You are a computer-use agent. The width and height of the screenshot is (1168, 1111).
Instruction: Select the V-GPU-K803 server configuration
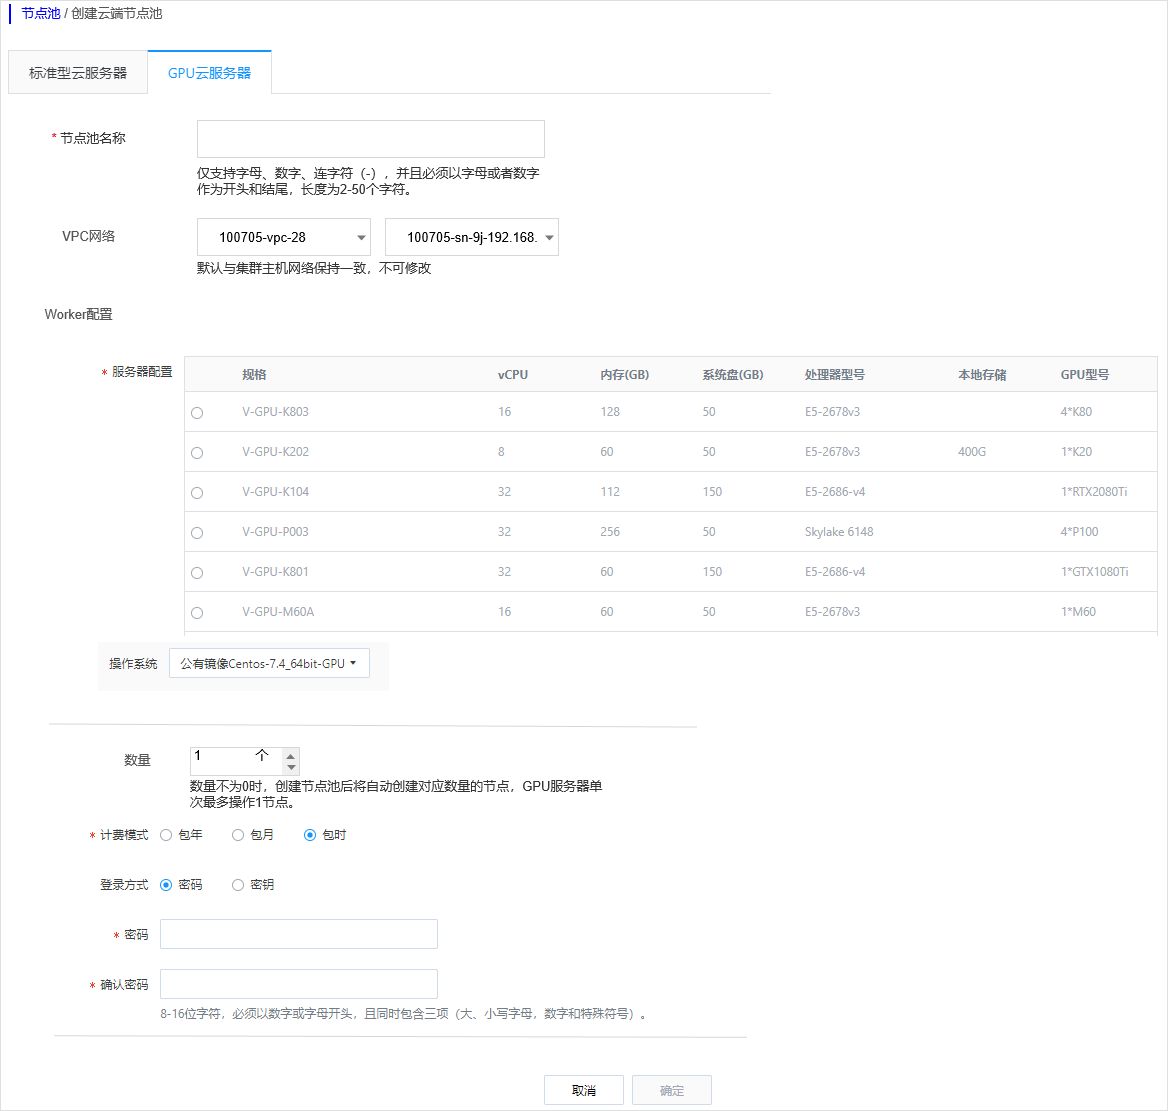click(x=196, y=411)
